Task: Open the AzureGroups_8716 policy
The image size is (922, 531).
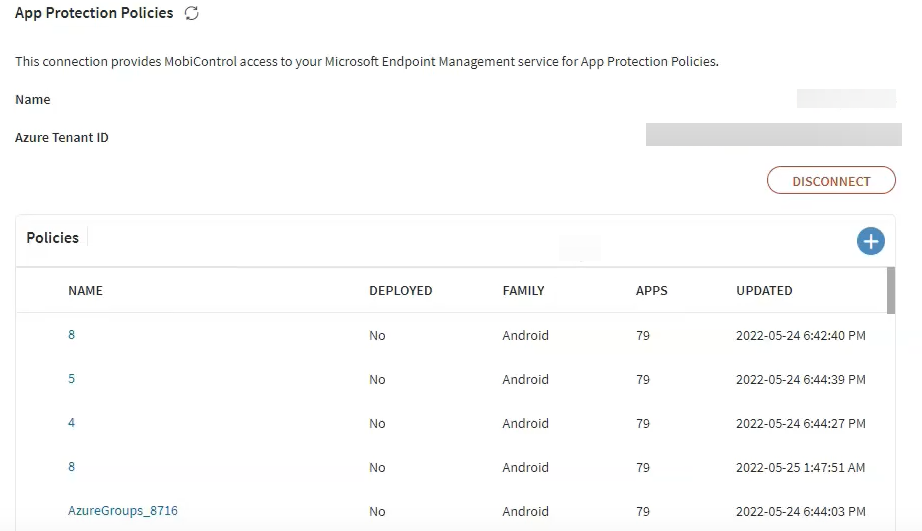Action: [x=122, y=511]
